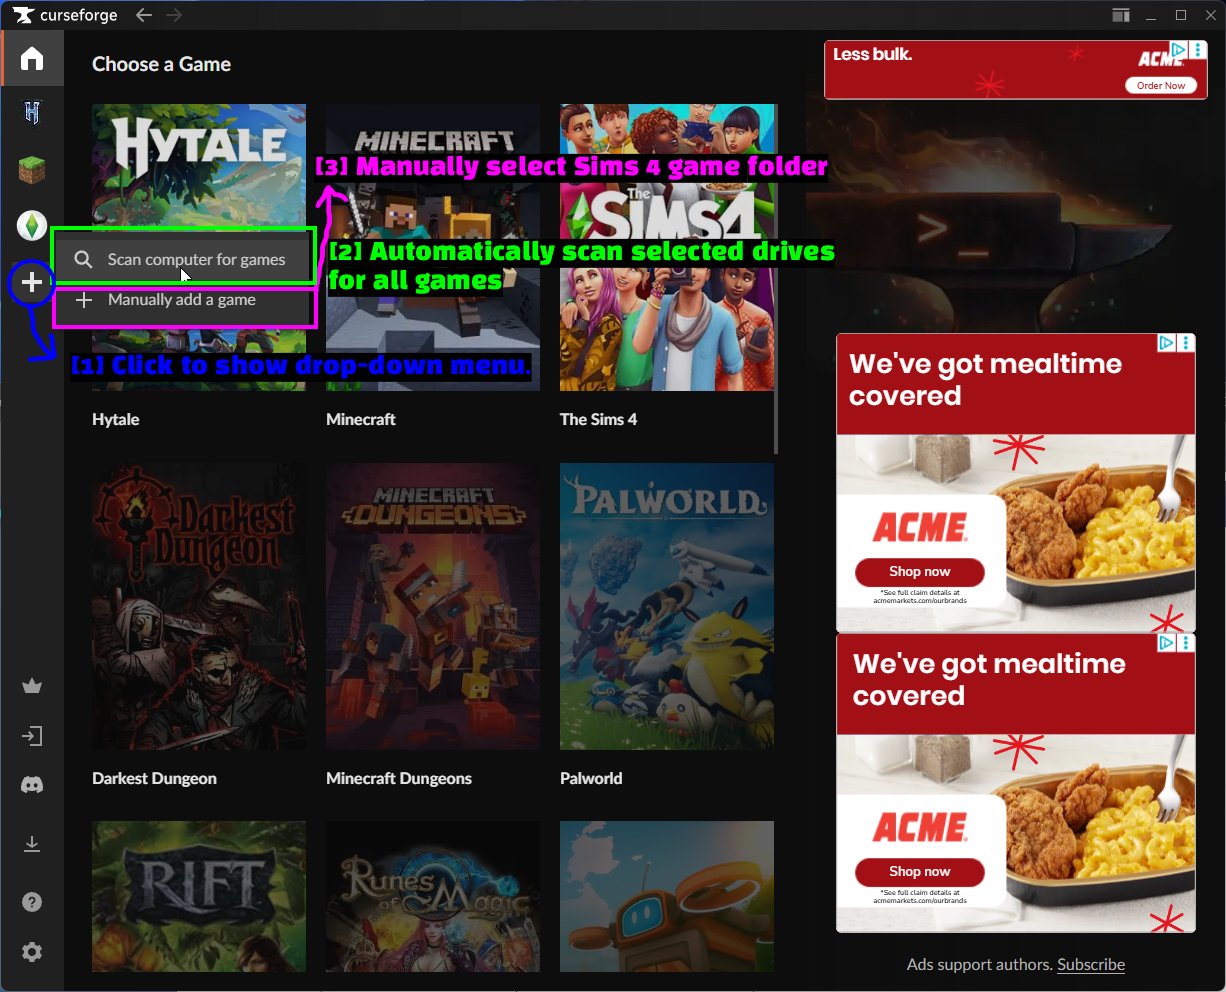Viewport: 1226px width, 992px height.
Task: Open the RIFT game cover
Action: 199,896
